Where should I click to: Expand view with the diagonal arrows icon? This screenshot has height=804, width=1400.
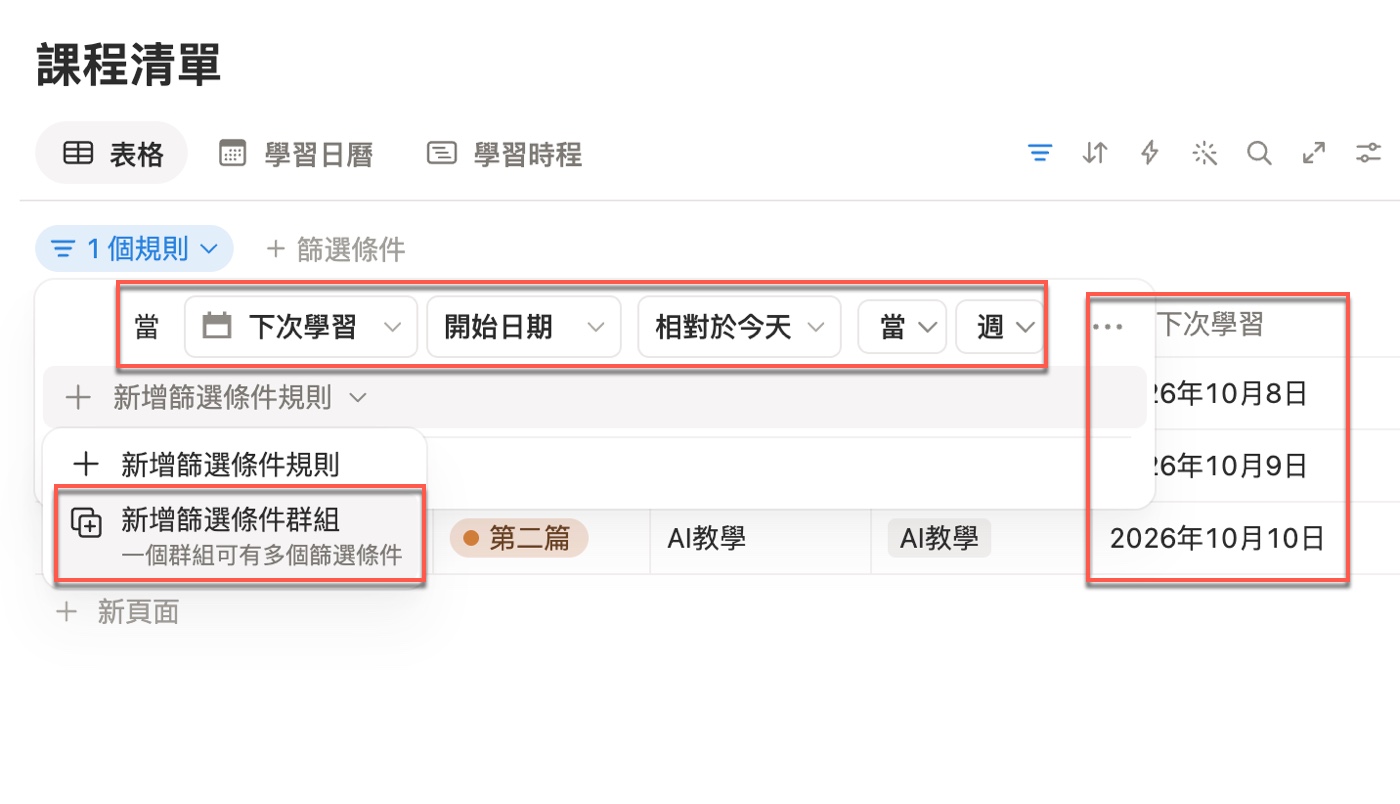tap(1314, 153)
